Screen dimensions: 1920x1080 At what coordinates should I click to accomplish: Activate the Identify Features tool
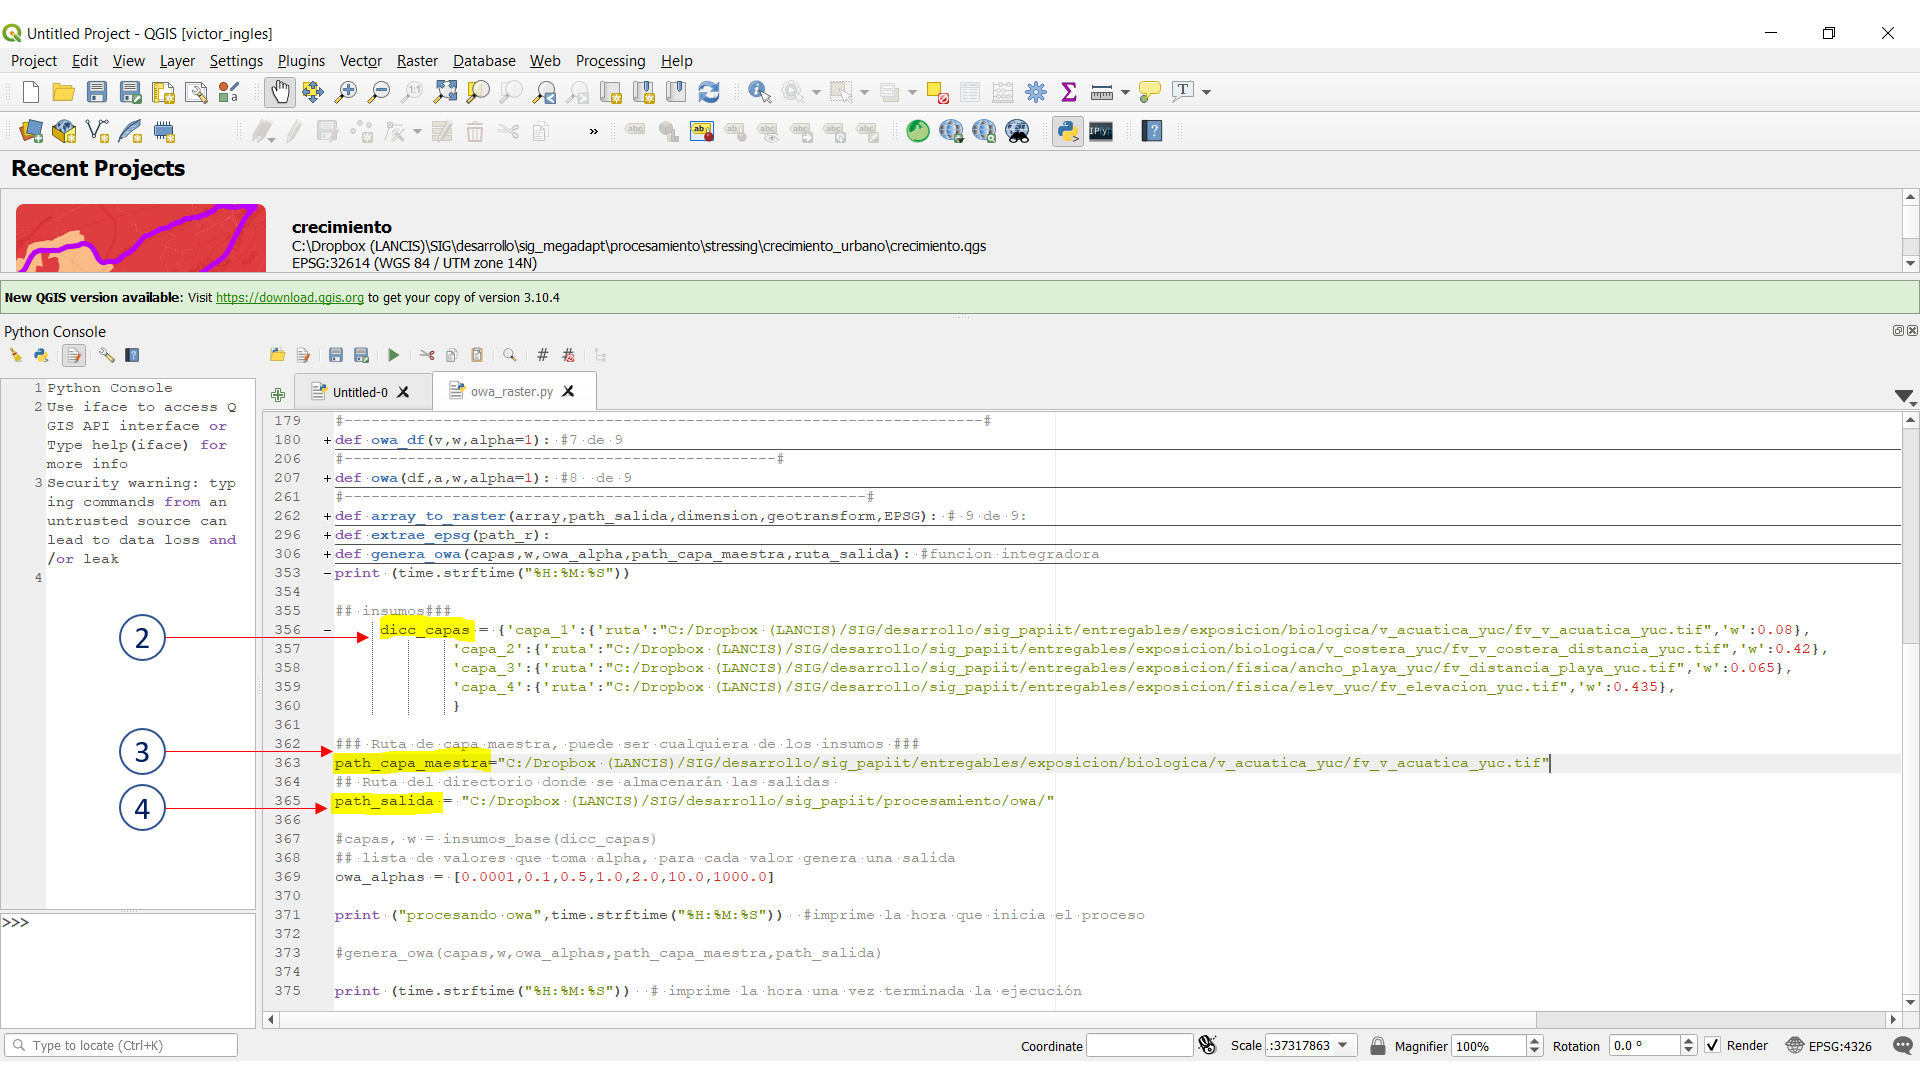(x=759, y=92)
